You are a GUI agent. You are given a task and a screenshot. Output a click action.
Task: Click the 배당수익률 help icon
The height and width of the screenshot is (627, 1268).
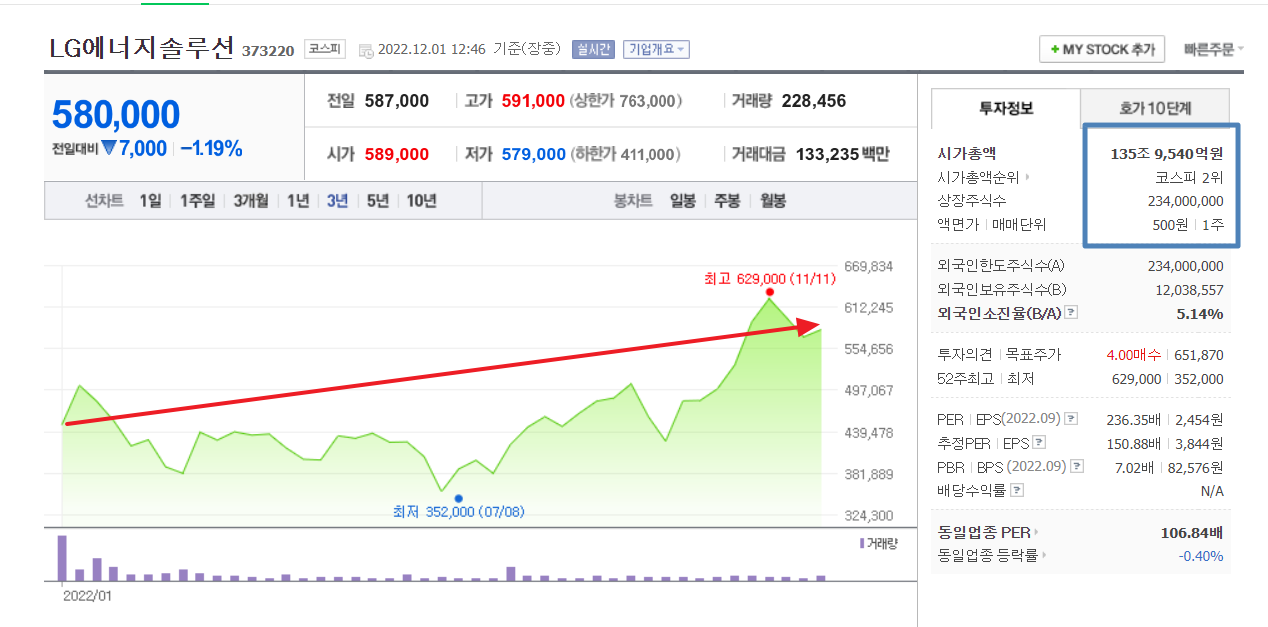[x=1015, y=488]
